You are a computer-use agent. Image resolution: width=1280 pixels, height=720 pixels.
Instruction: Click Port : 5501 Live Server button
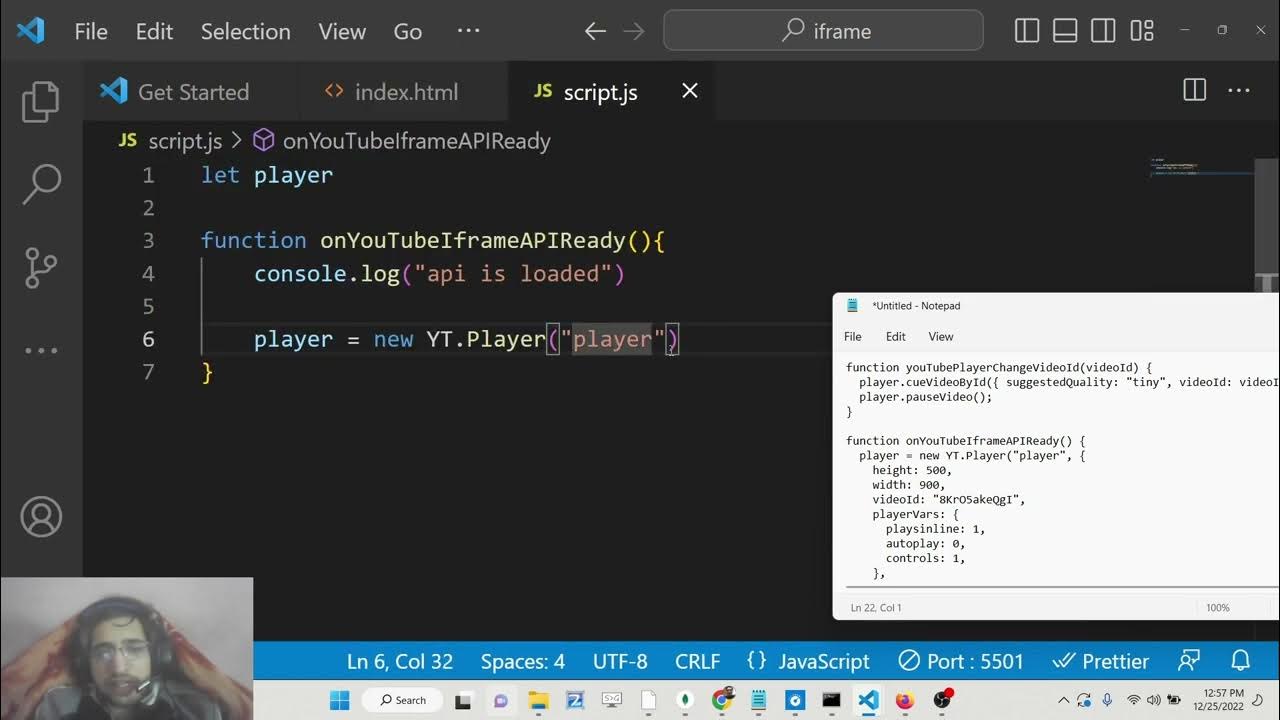click(961, 661)
